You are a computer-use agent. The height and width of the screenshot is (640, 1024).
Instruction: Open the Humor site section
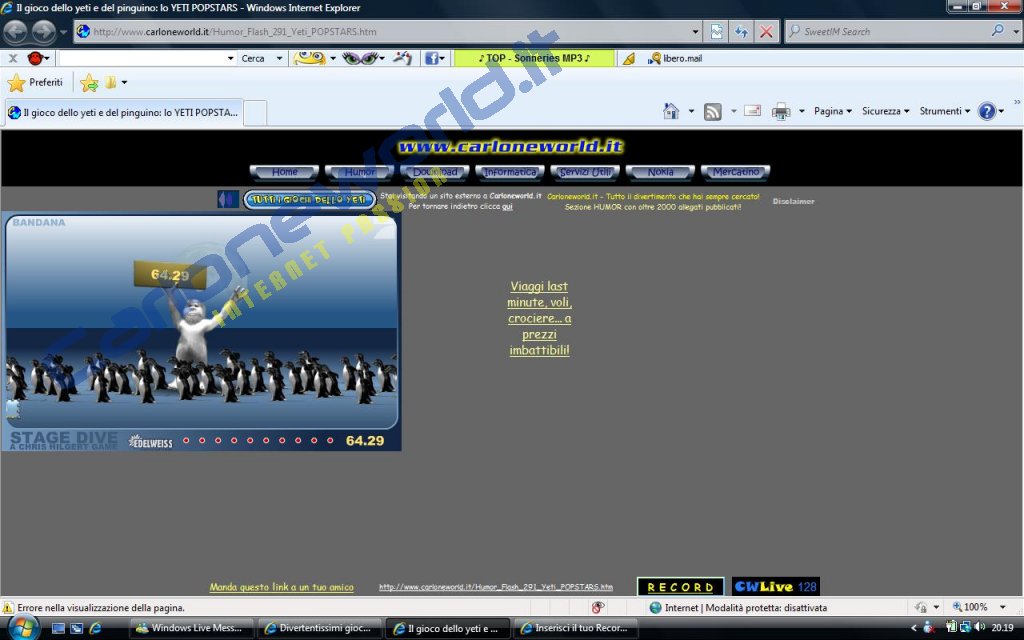click(360, 172)
